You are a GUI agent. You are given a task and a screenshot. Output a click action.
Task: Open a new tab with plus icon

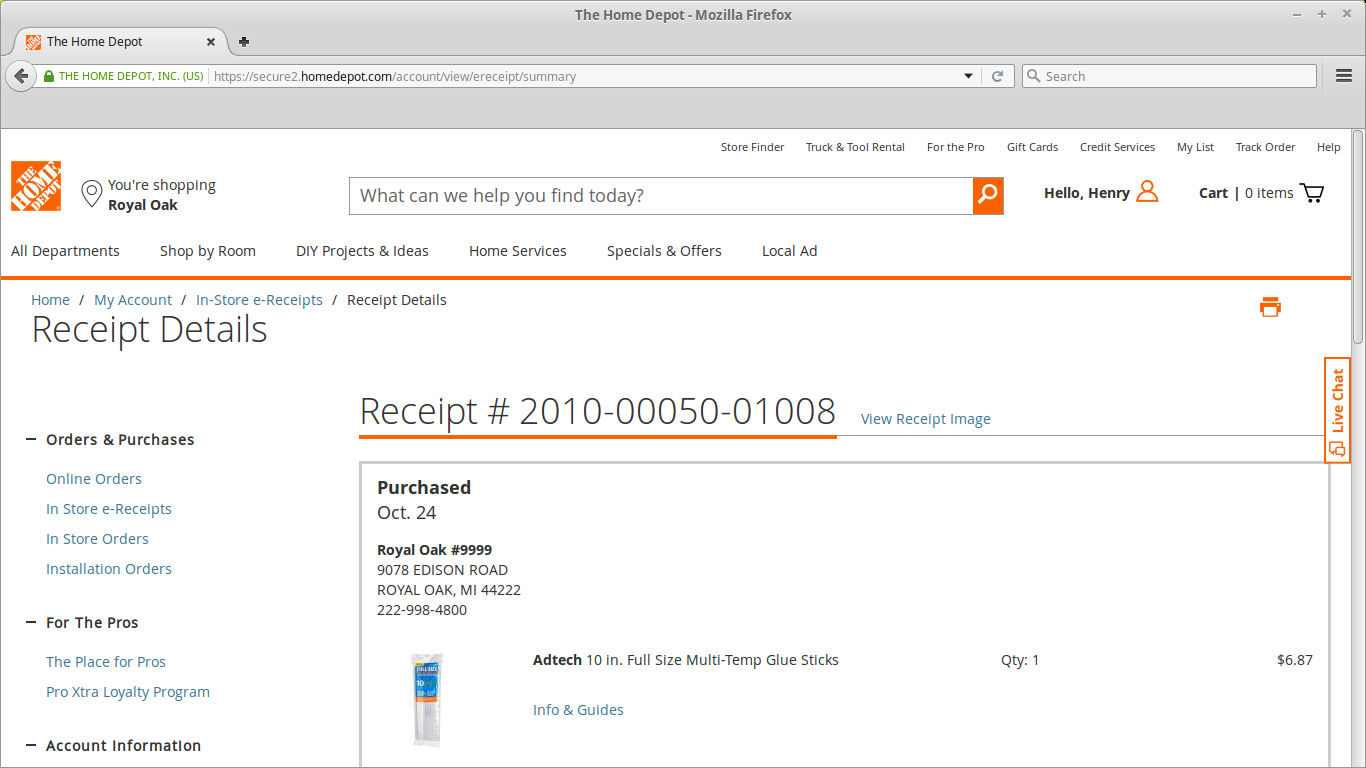(244, 42)
